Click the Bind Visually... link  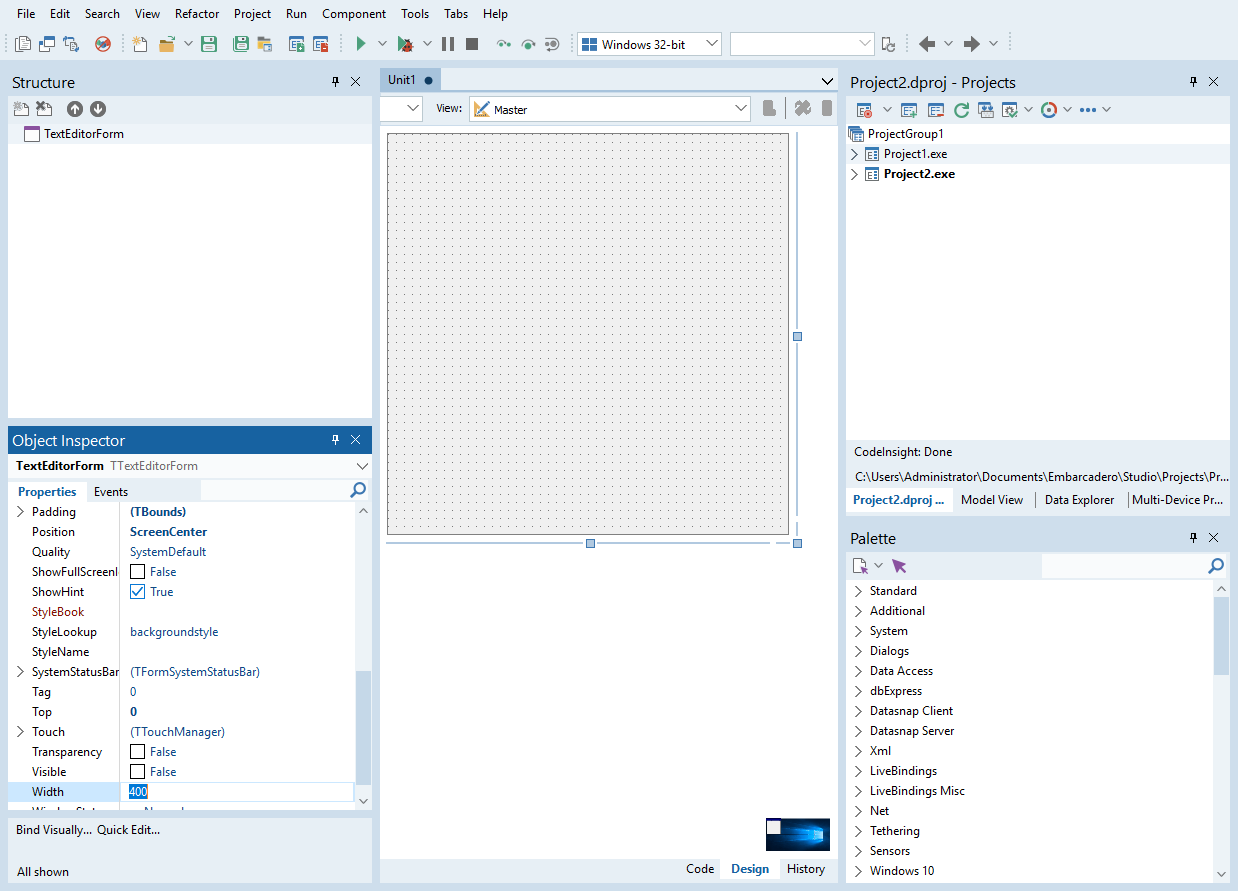pos(54,830)
